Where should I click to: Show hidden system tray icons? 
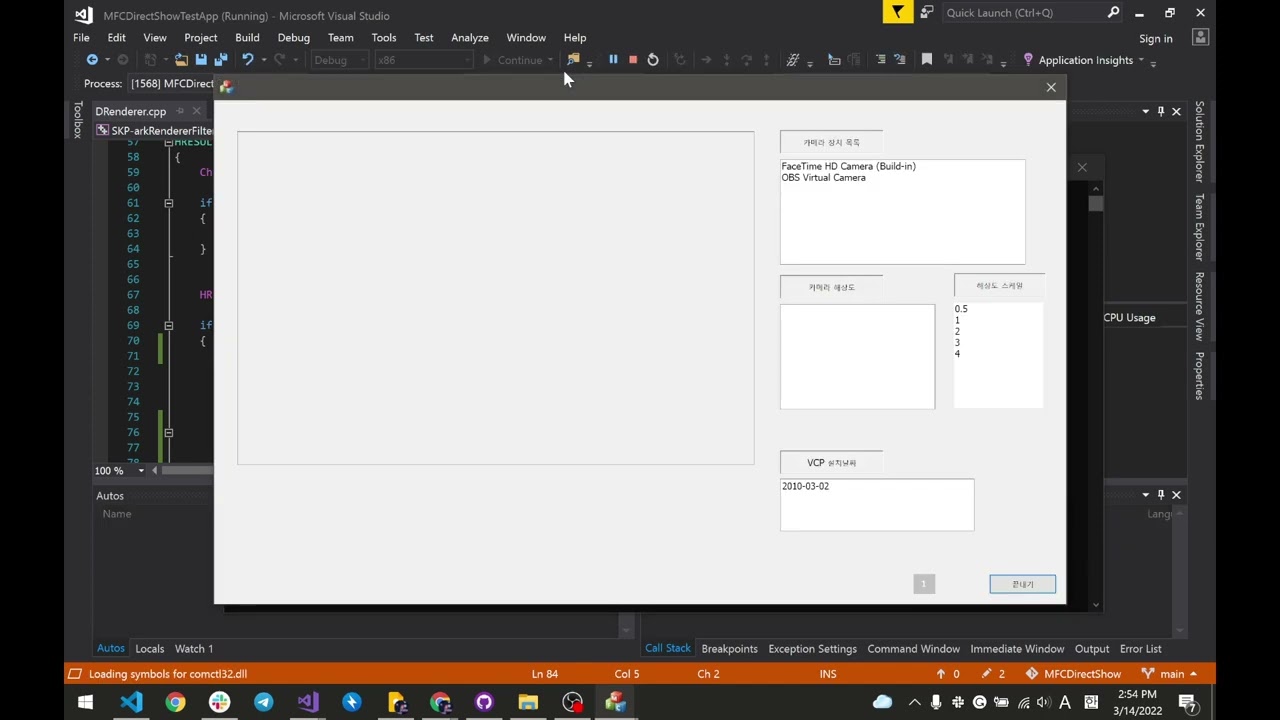[914, 702]
